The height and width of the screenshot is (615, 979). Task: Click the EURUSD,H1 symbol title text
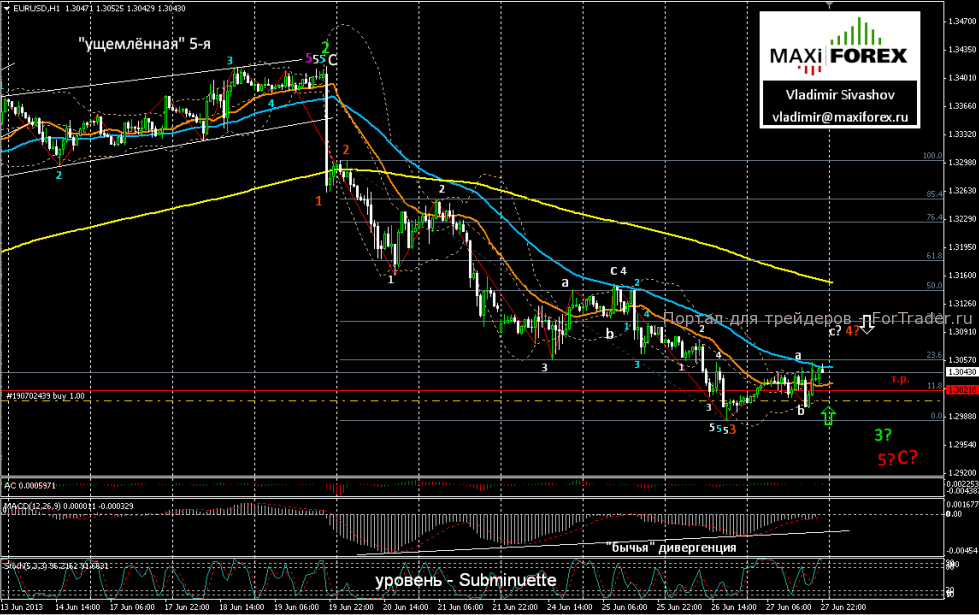[36, 8]
